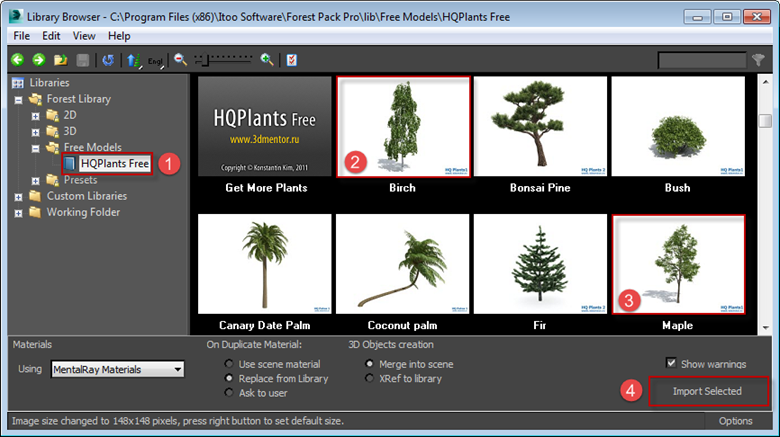
Task: Toggle the Show warnings checkbox
Action: pyautogui.click(x=671, y=363)
